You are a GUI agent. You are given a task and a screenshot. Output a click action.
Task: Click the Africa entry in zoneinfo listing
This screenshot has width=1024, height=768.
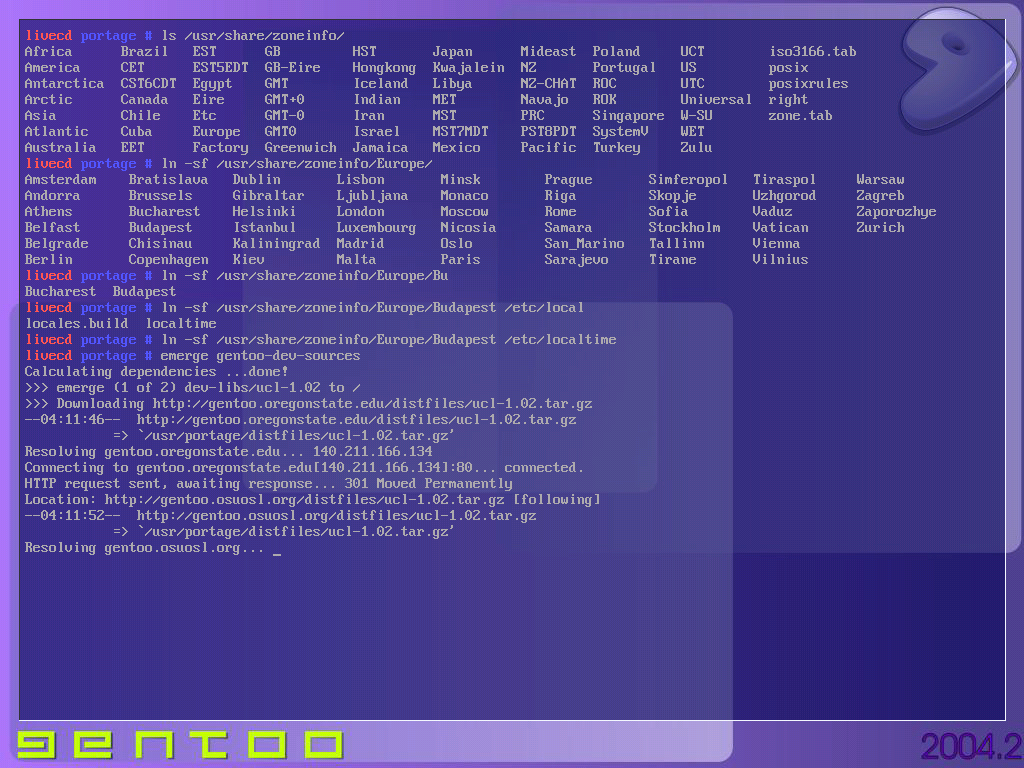tap(48, 52)
